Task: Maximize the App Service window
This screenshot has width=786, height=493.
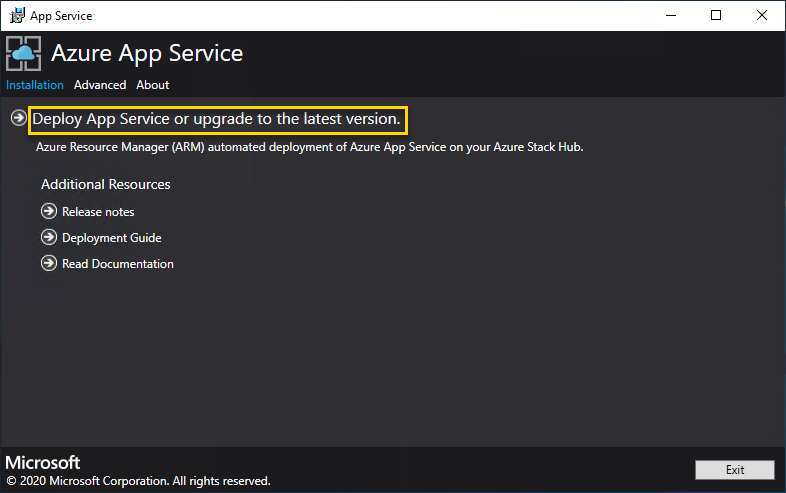Action: pyautogui.click(x=716, y=15)
